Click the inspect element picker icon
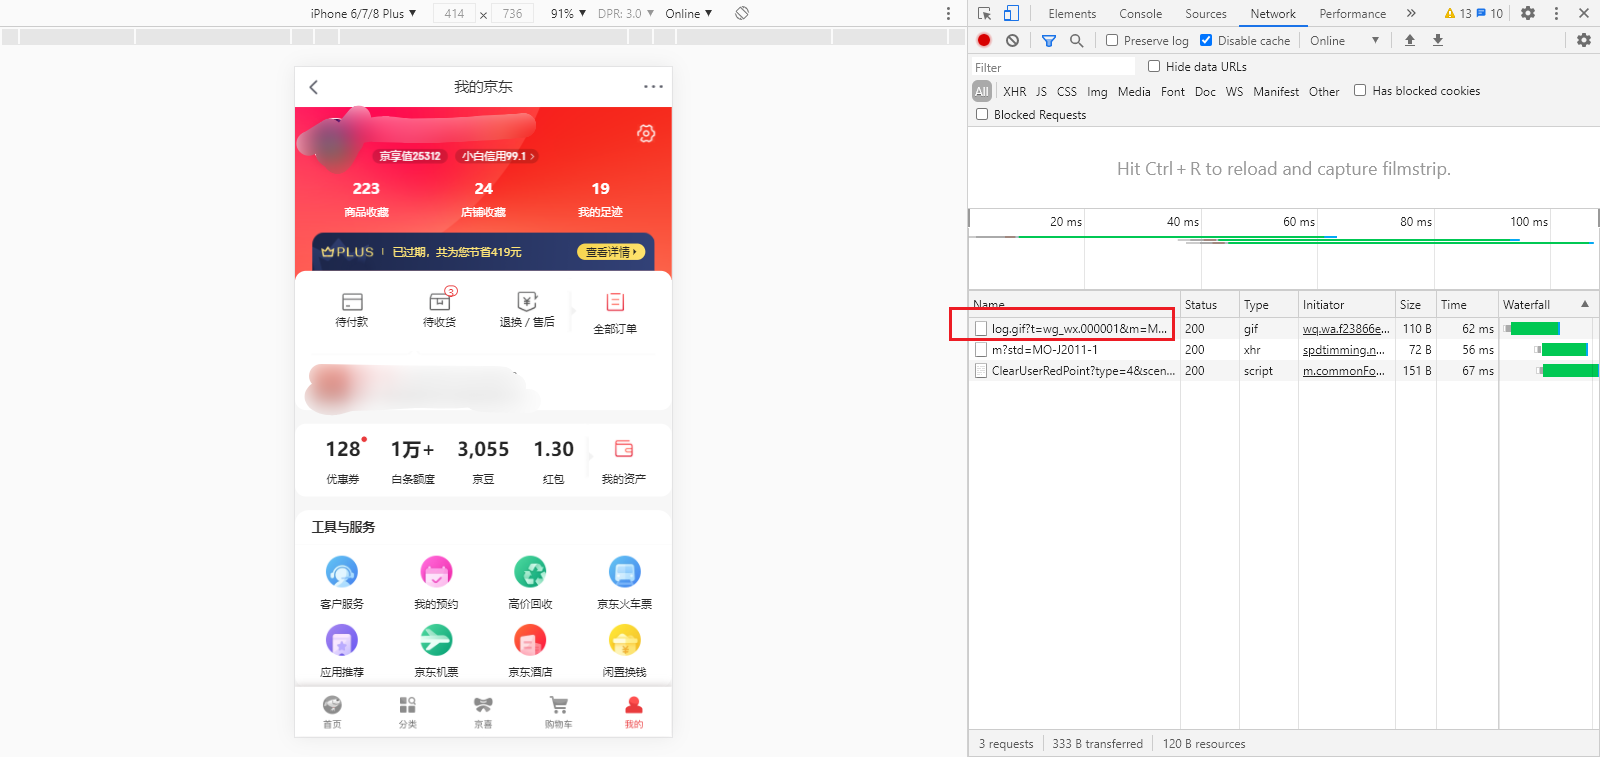Image resolution: width=1600 pixels, height=757 pixels. pyautogui.click(x=984, y=13)
